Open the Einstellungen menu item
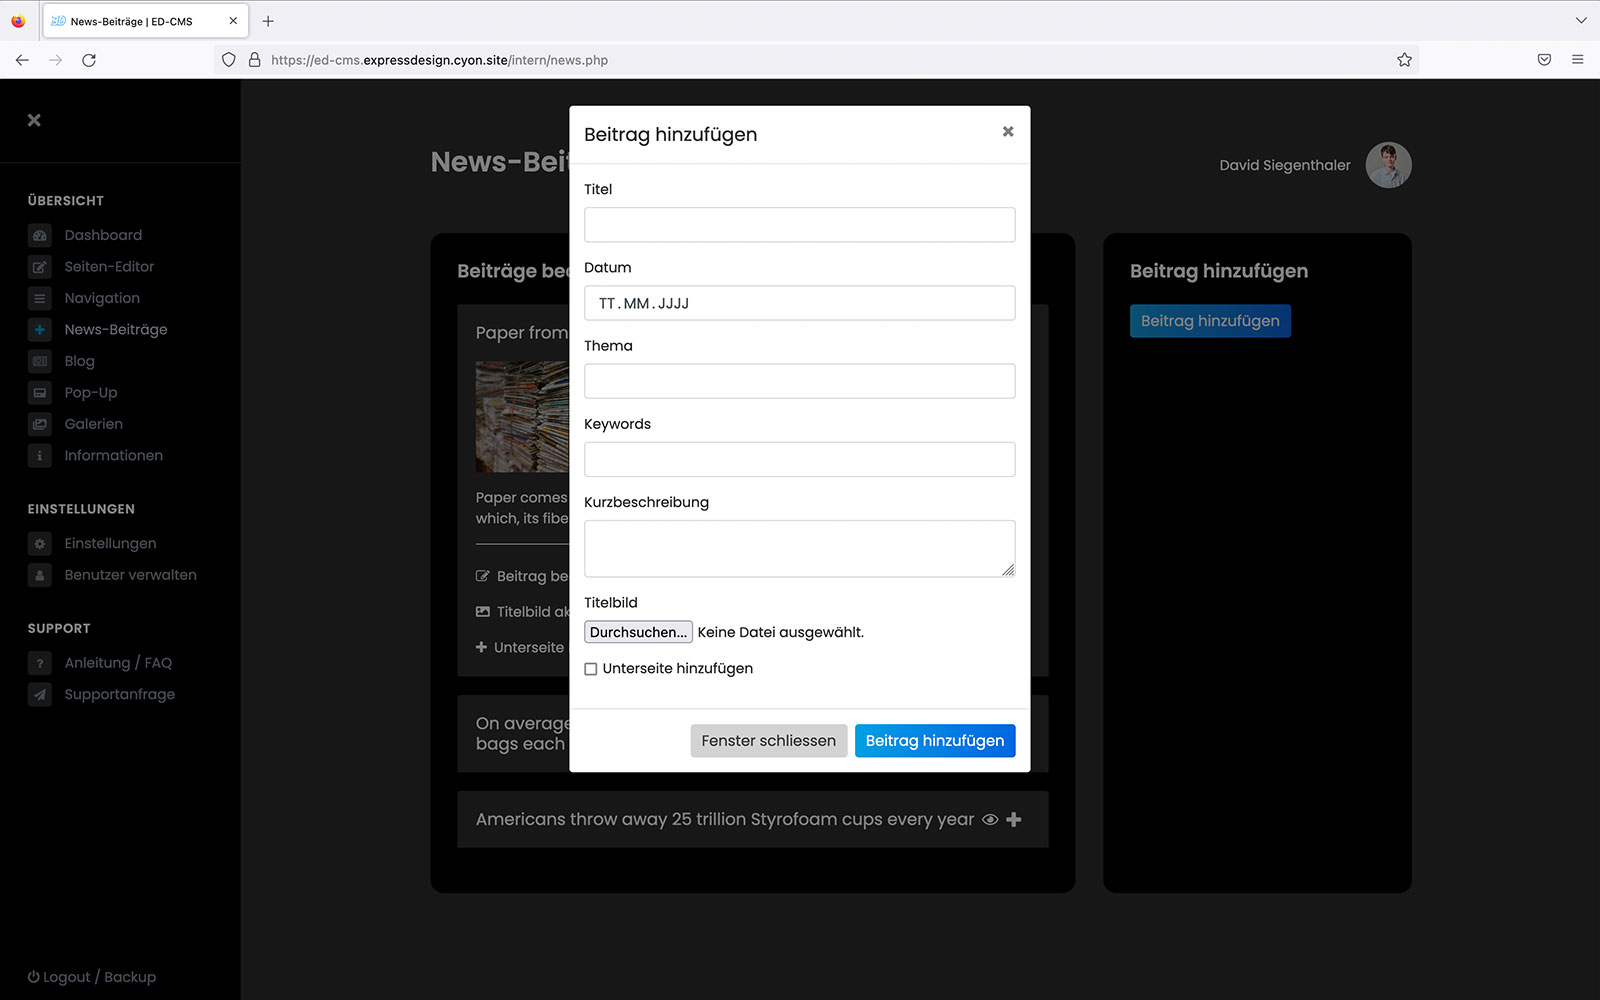The image size is (1600, 1000). click(x=110, y=543)
